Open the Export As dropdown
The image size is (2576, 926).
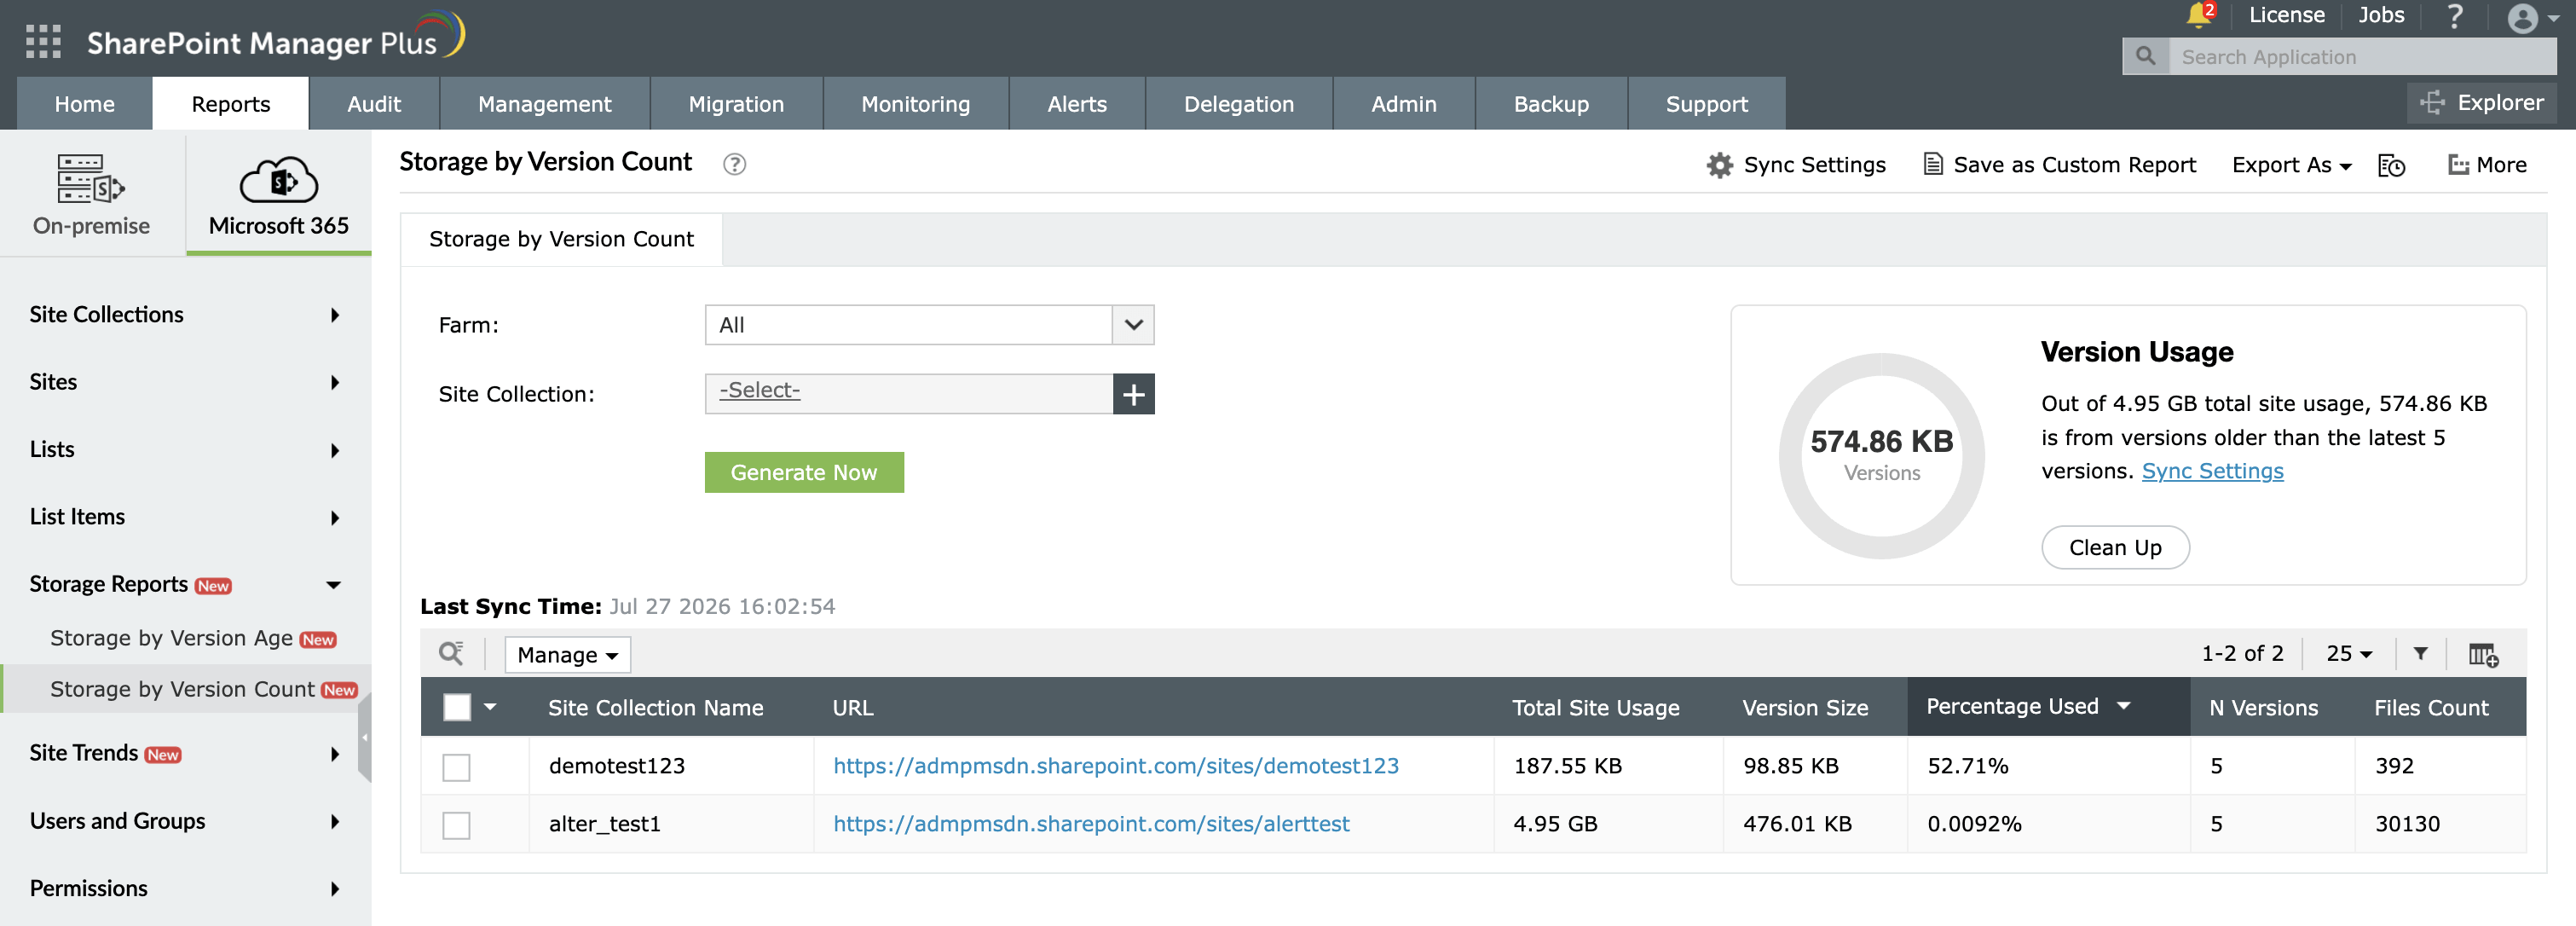click(x=2291, y=165)
